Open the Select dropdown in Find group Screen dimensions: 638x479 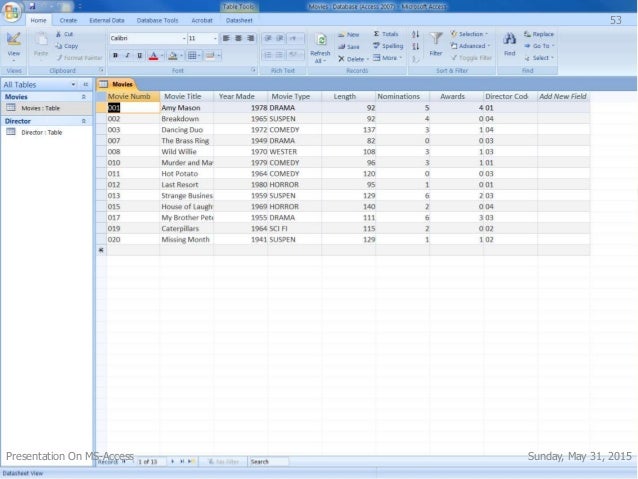pyautogui.click(x=540, y=58)
